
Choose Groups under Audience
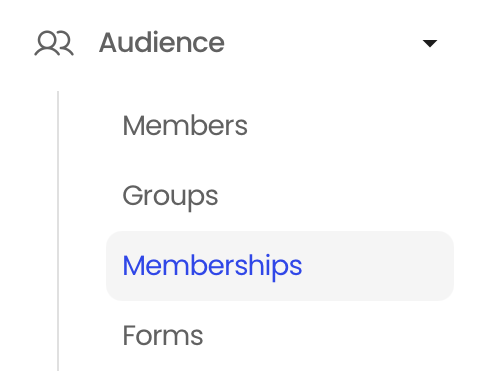pyautogui.click(x=170, y=196)
